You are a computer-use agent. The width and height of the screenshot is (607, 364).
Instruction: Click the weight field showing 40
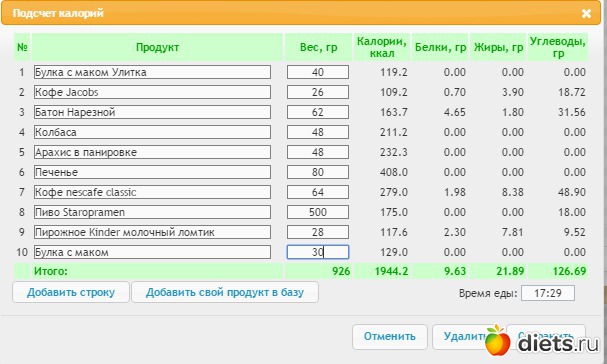pyautogui.click(x=318, y=72)
